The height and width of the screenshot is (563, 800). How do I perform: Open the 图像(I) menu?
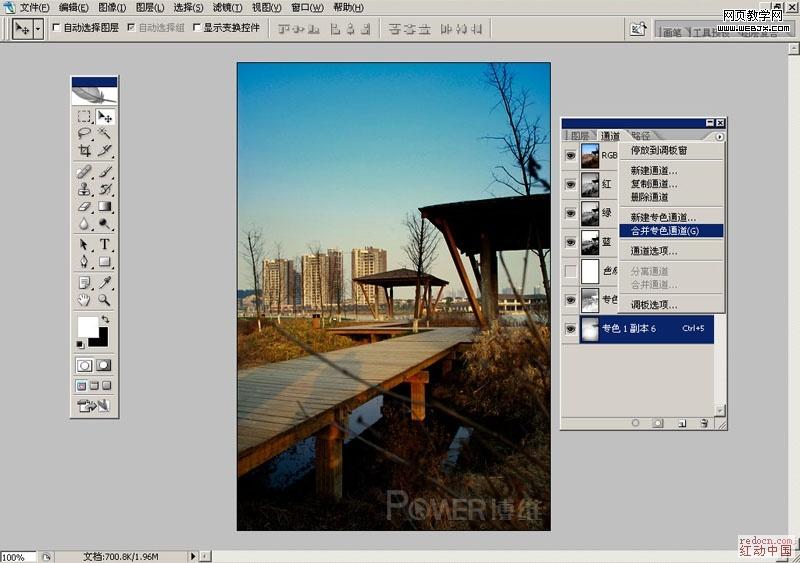112,8
